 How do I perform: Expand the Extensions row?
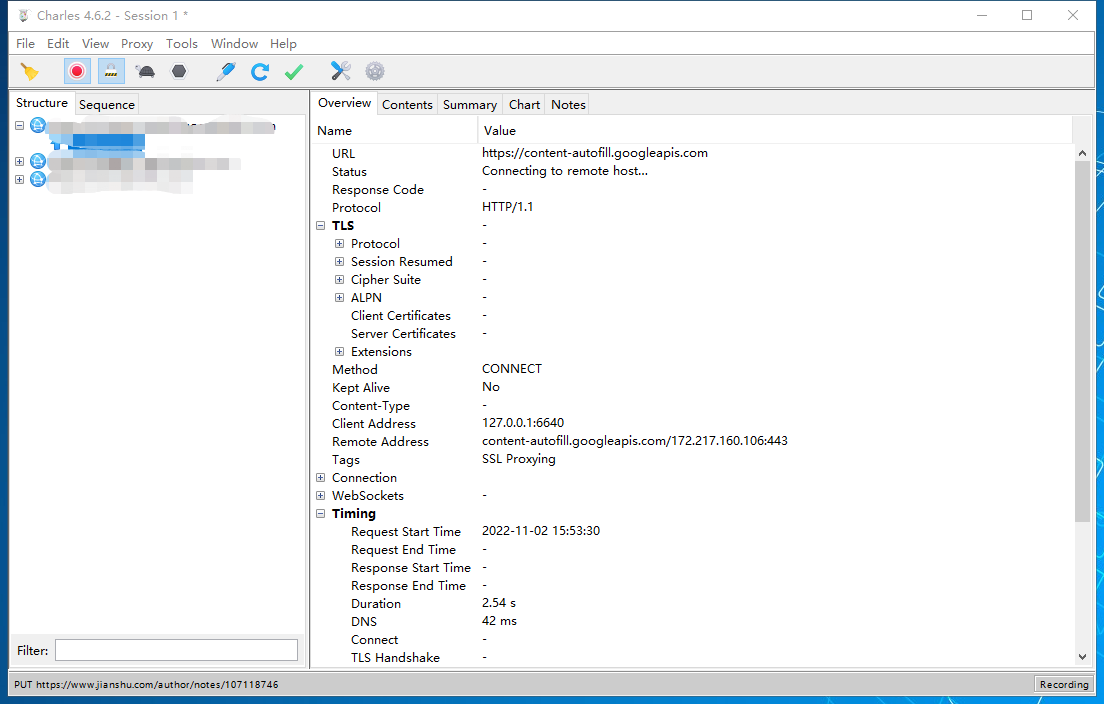(339, 352)
